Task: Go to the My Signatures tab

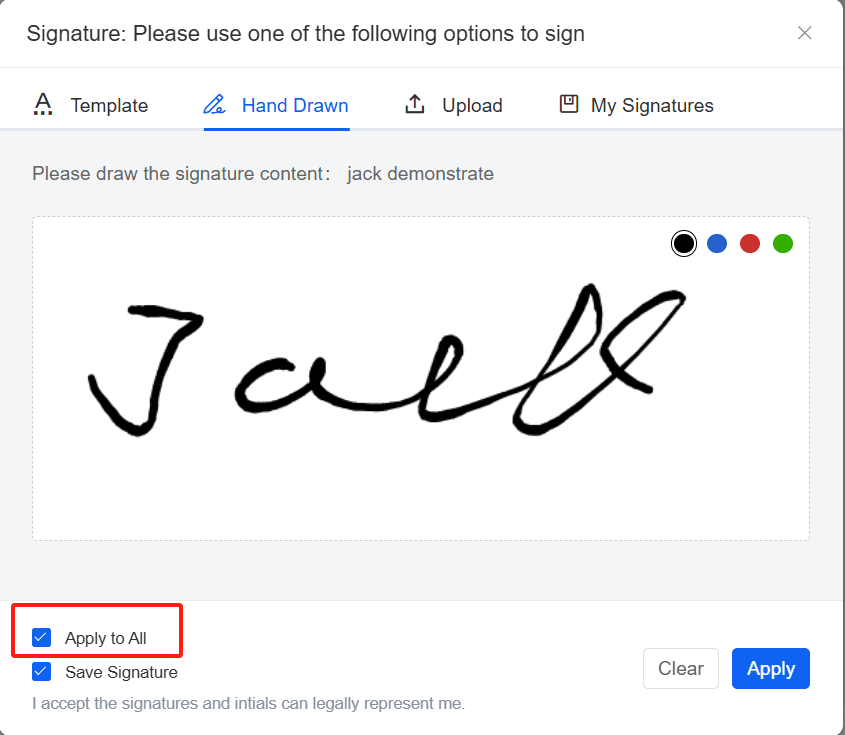Action: (652, 105)
